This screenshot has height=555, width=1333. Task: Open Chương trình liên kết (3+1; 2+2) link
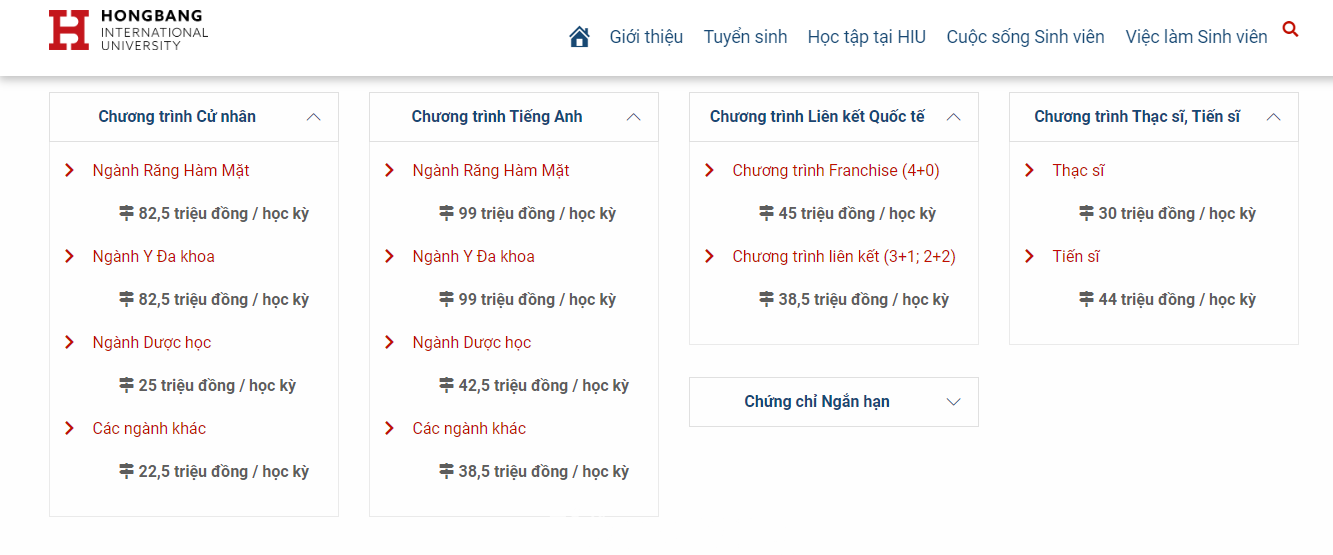pyautogui.click(x=844, y=257)
